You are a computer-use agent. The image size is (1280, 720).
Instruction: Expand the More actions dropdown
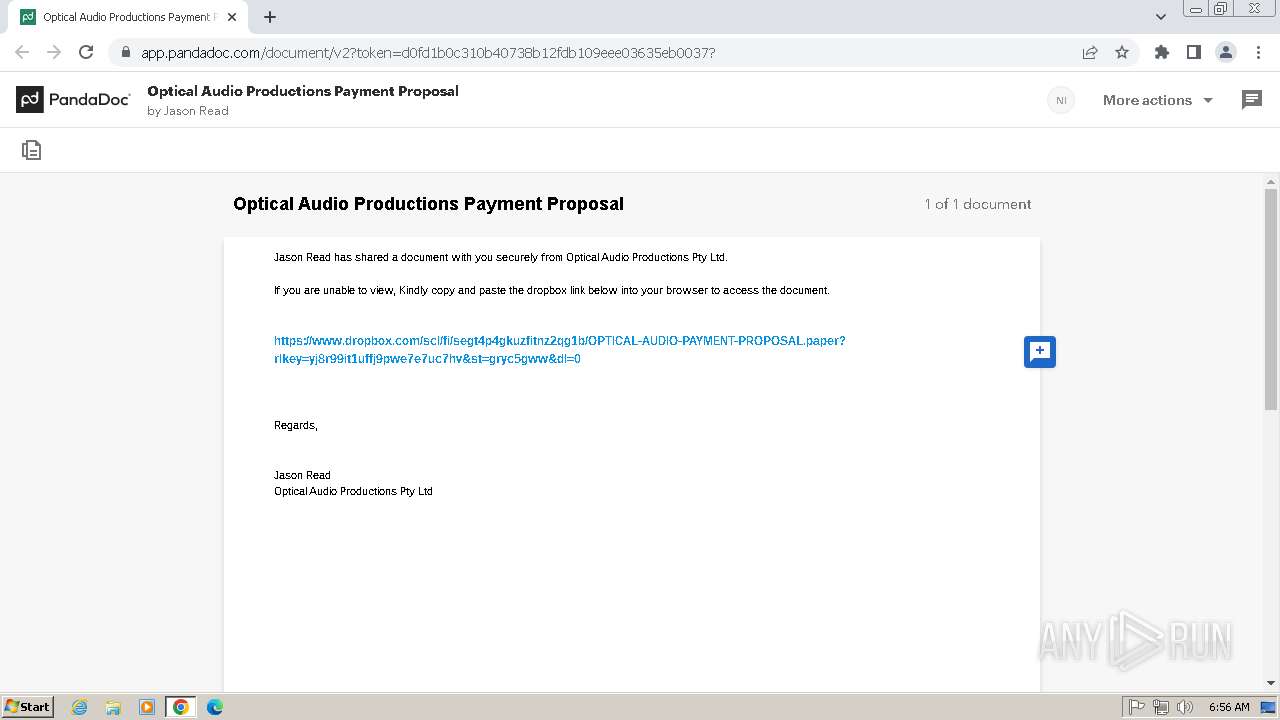[x=1157, y=100]
